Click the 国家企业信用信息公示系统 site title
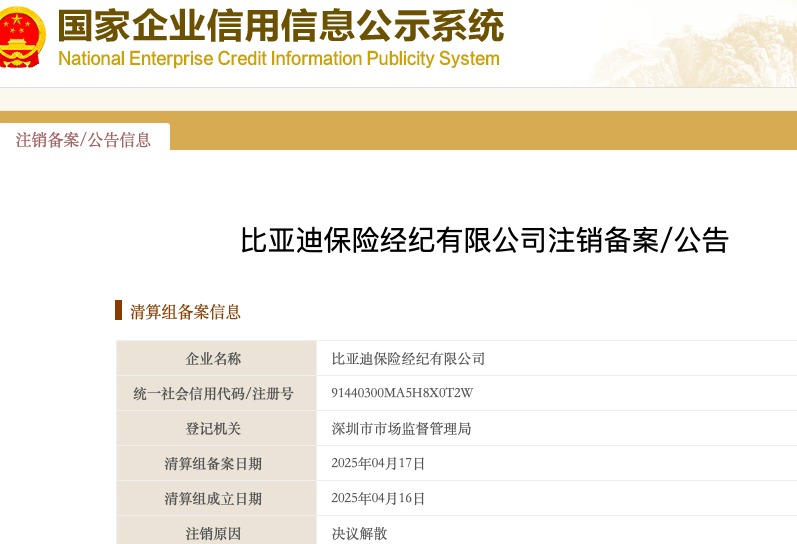Screen dimensions: 797x544 (x=281, y=25)
